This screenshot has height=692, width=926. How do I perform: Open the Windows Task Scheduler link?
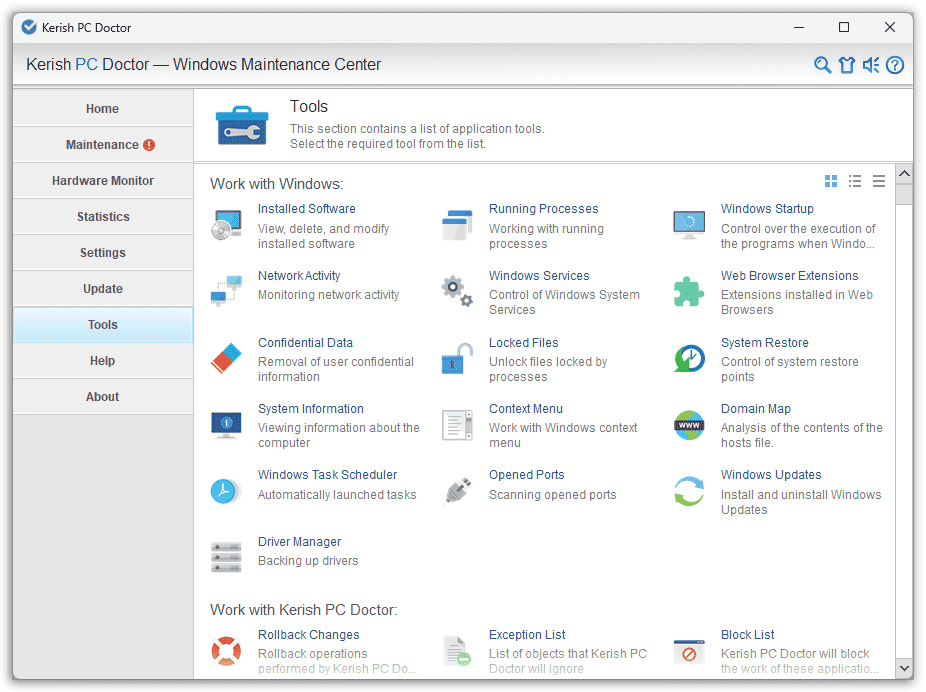(327, 475)
